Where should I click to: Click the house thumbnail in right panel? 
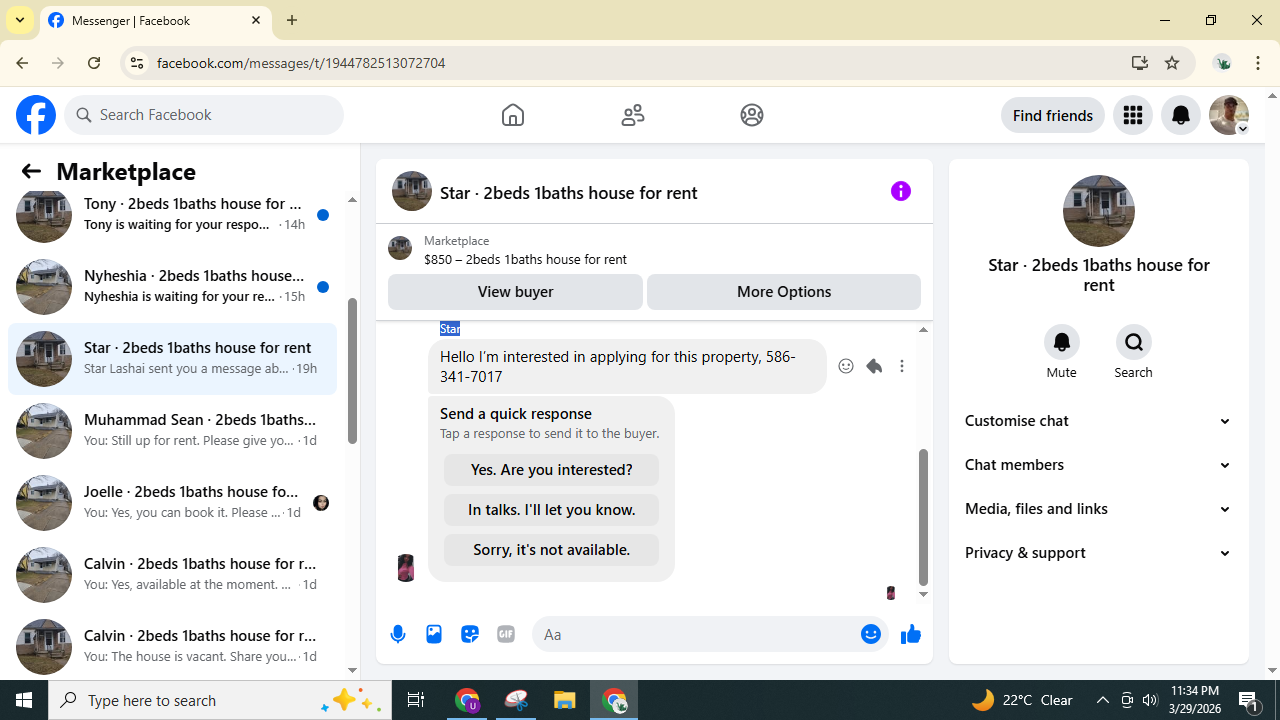pos(1099,211)
